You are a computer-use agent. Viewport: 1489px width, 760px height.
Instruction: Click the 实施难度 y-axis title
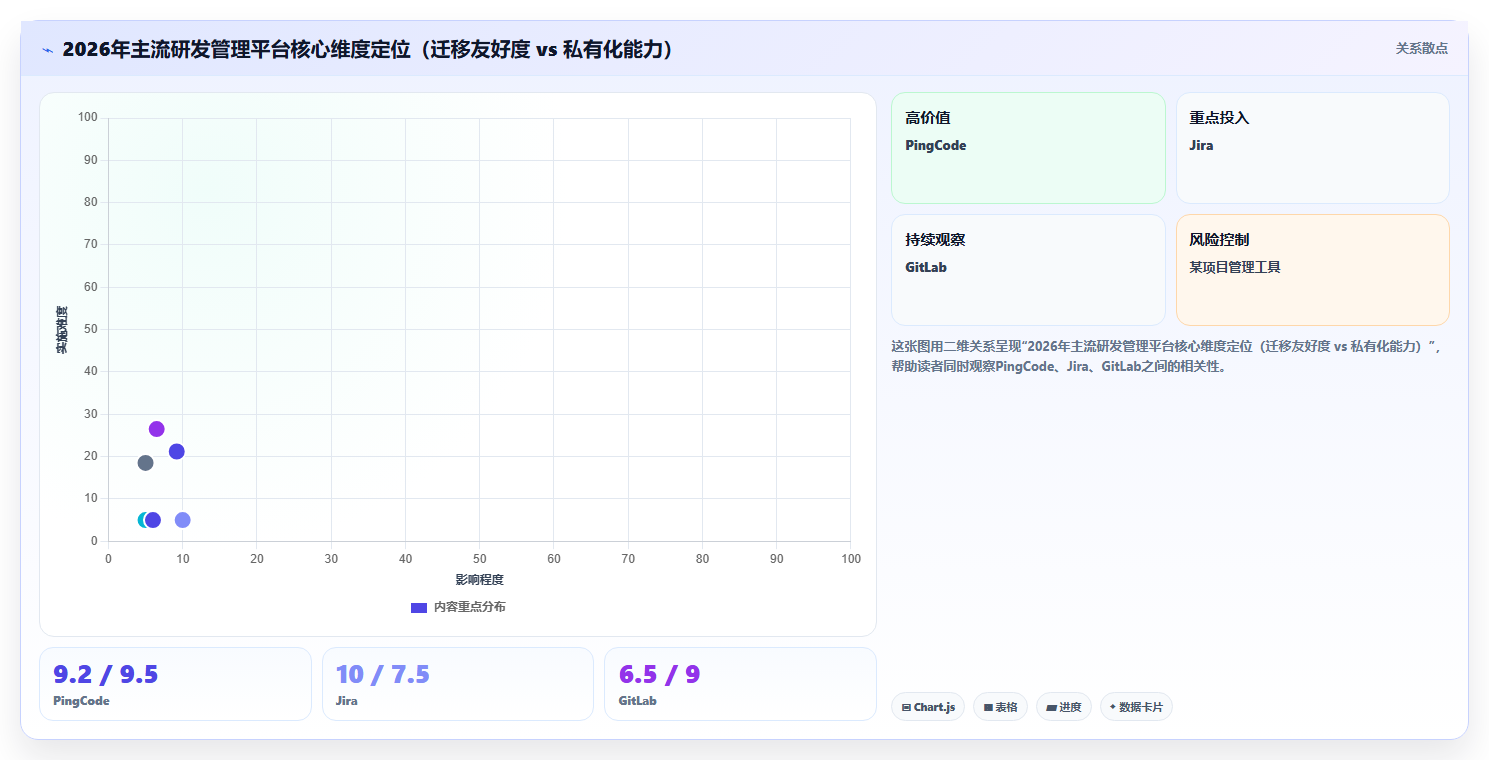[62, 330]
